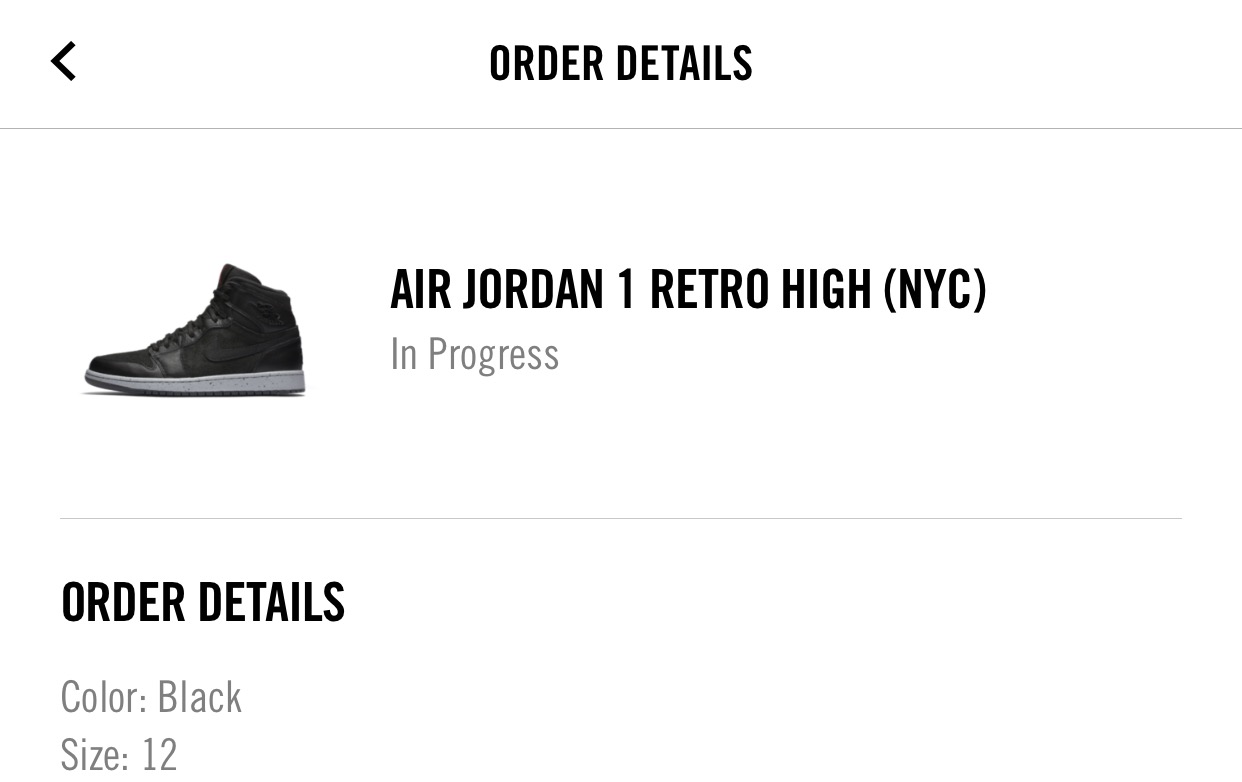Open the Air Jordan shoe thumbnail
The height and width of the screenshot is (782, 1242).
coord(195,328)
